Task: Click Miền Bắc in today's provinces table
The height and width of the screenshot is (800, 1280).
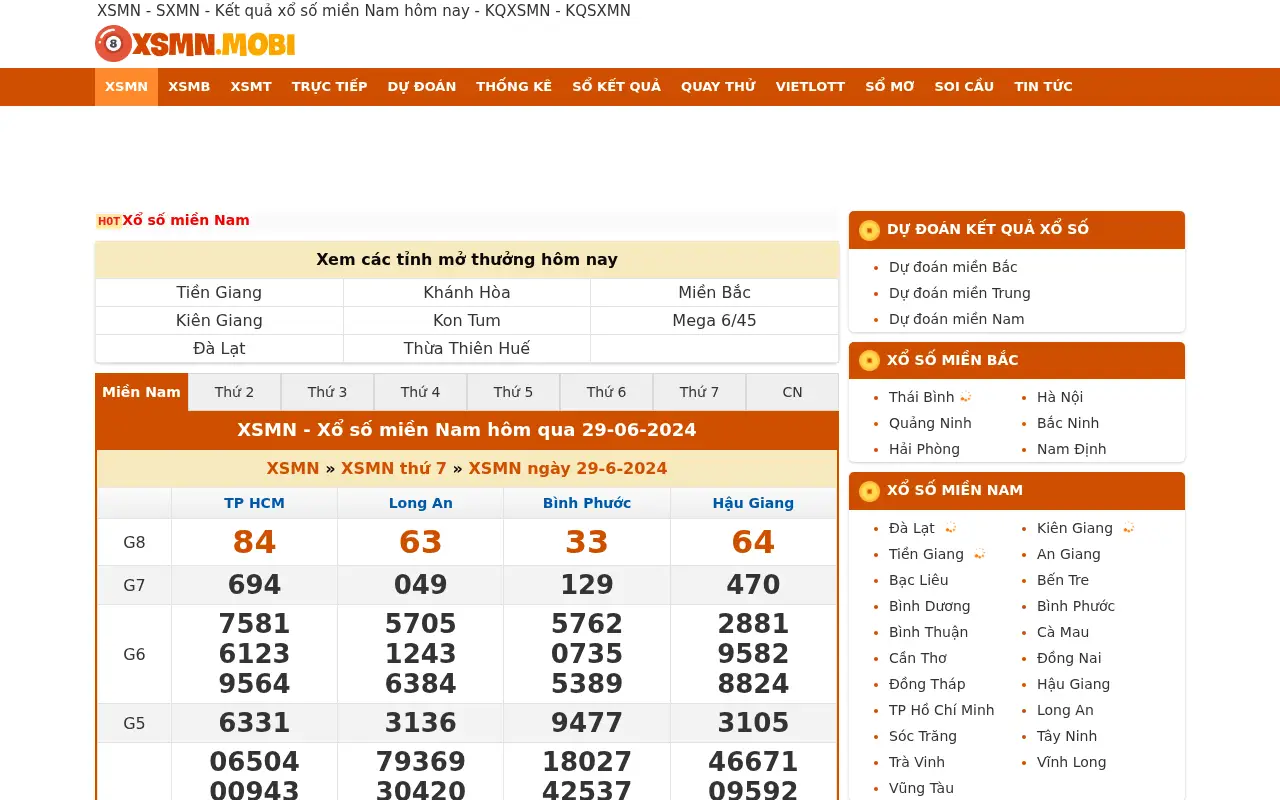Action: [714, 293]
